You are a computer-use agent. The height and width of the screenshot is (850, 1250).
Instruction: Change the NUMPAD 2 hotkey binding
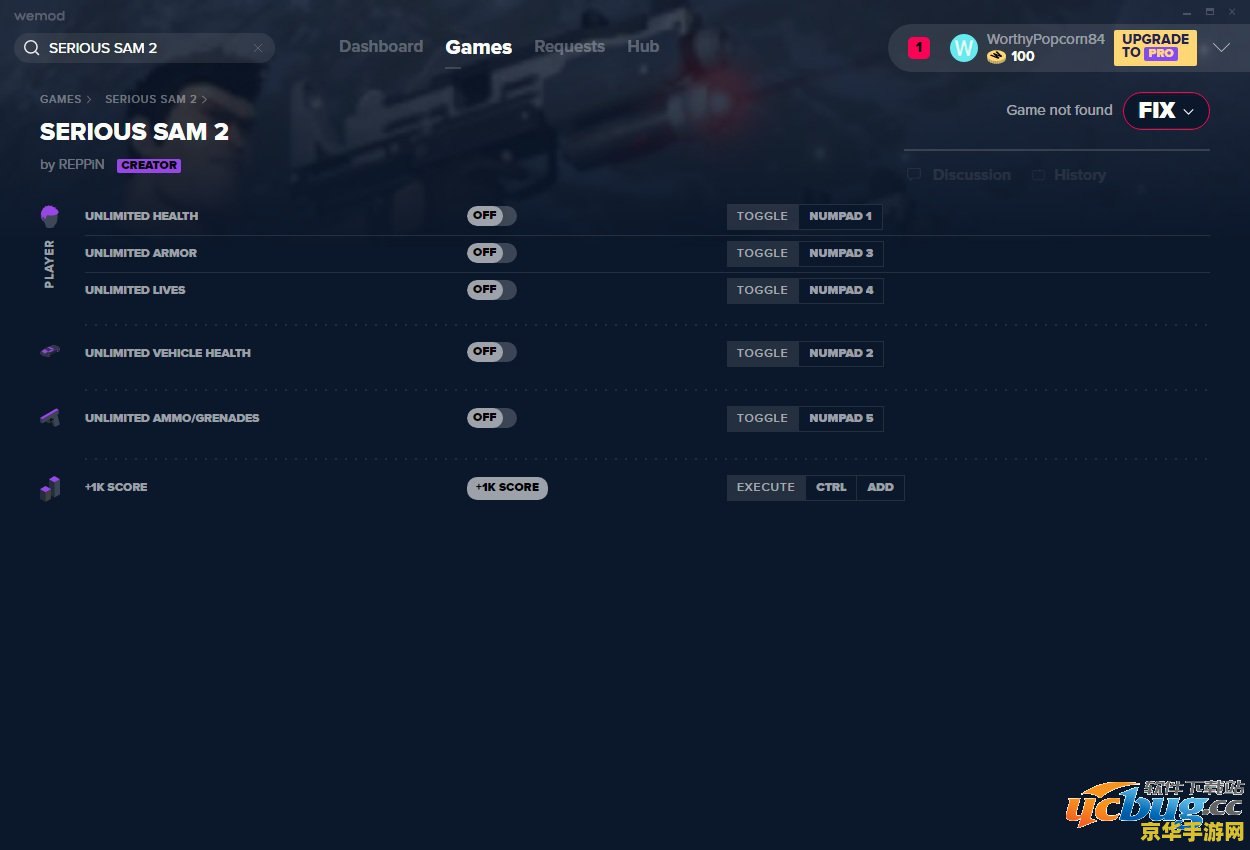coord(841,353)
